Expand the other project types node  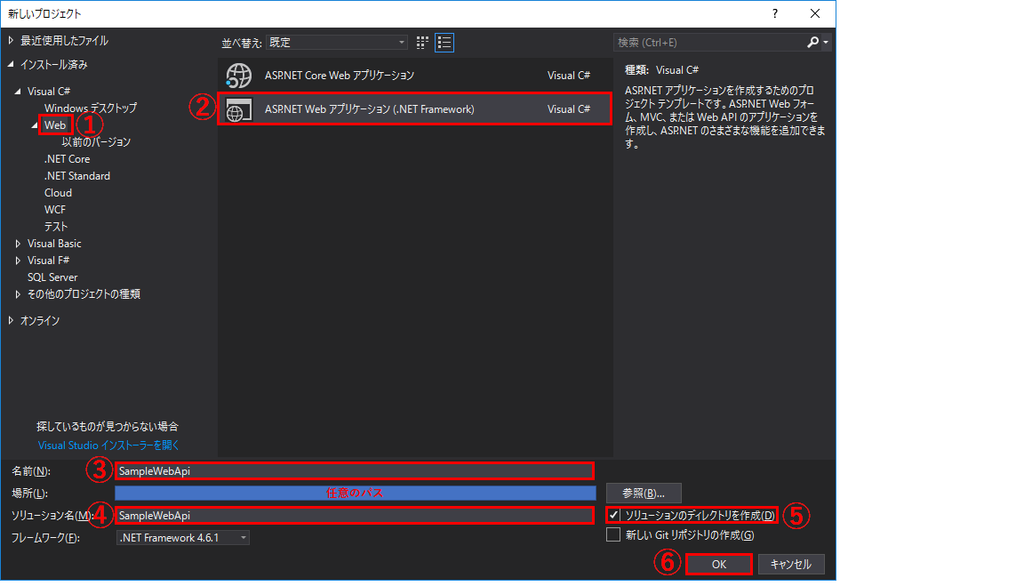click(x=18, y=295)
